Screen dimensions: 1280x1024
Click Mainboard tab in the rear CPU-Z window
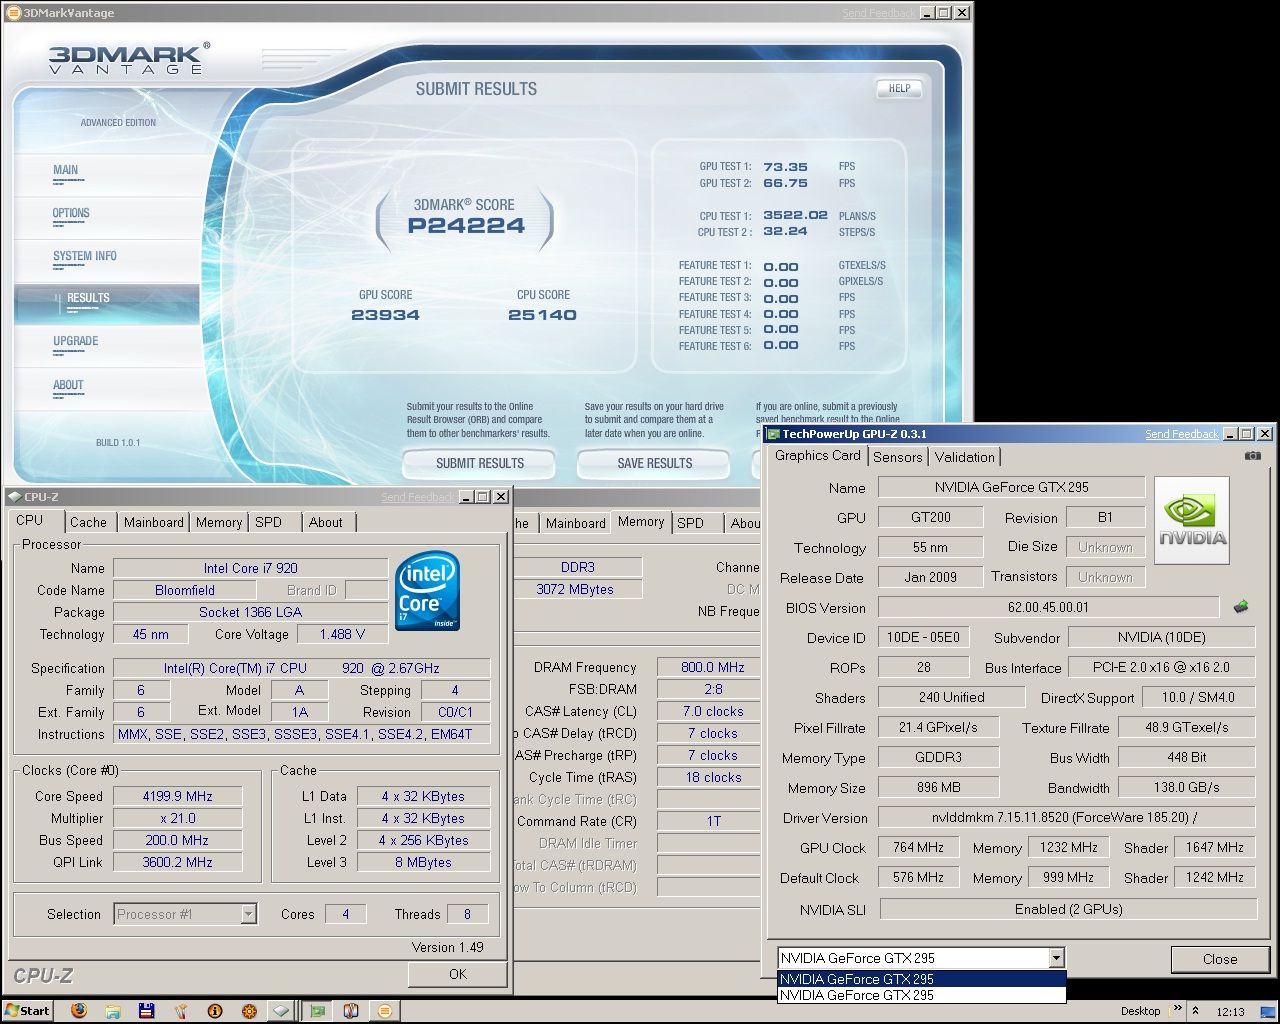[576, 523]
